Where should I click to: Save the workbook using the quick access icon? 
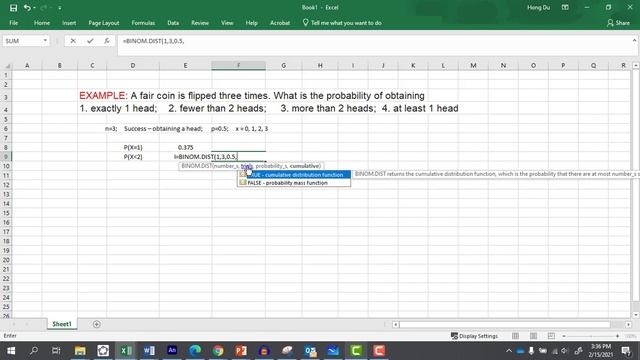tap(13, 8)
